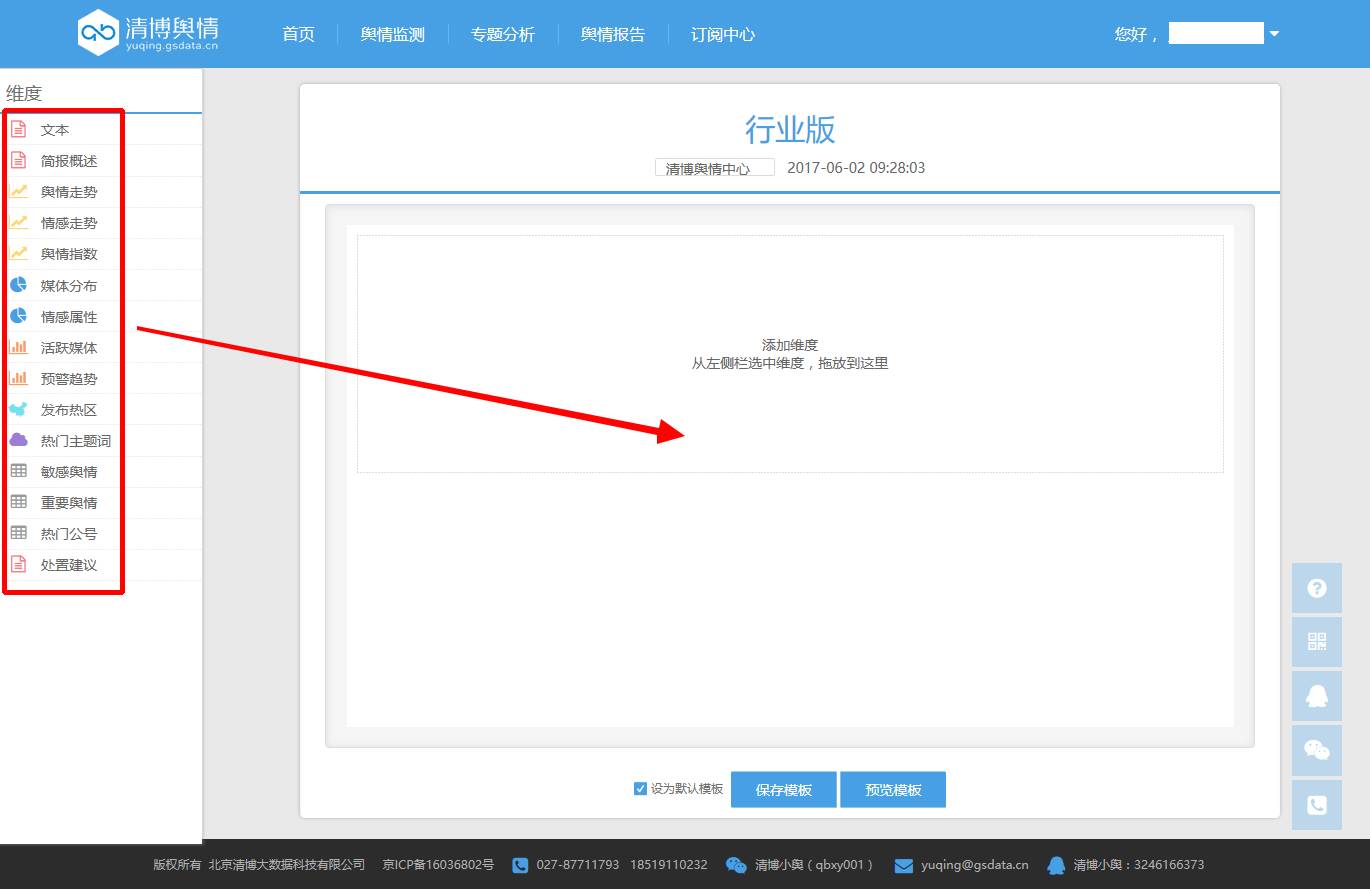Click the footer email envelope icon
The height and width of the screenshot is (889, 1370).
tap(904, 865)
